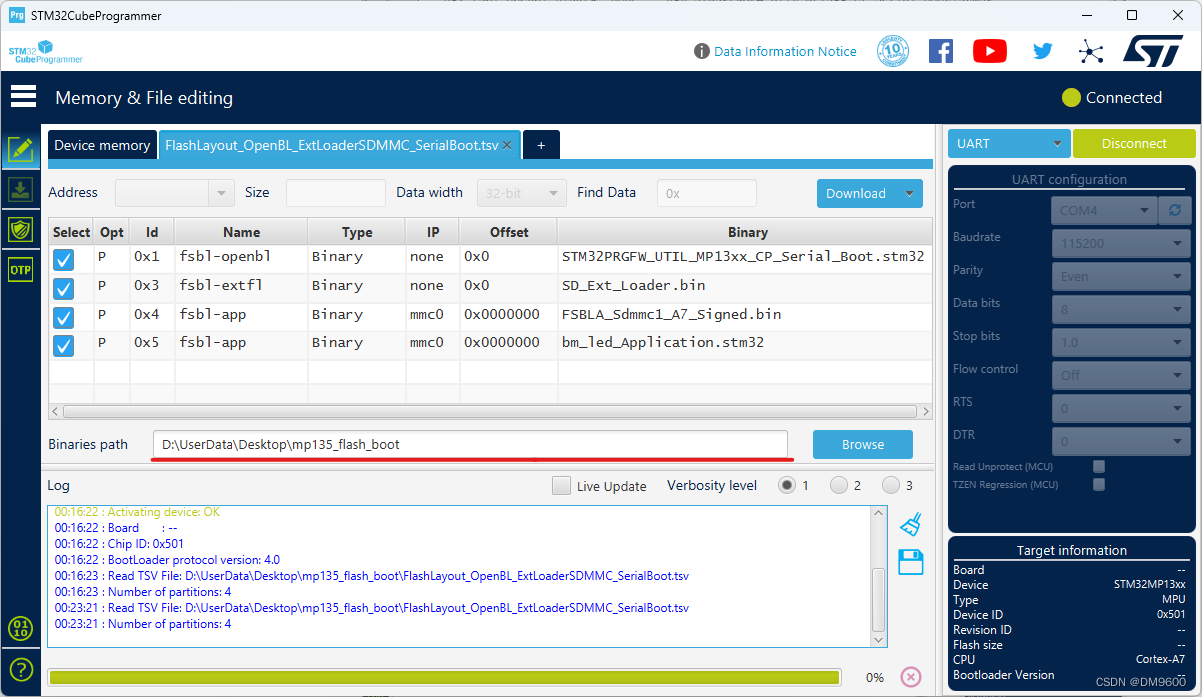Click the ST company logo

coord(1153,51)
